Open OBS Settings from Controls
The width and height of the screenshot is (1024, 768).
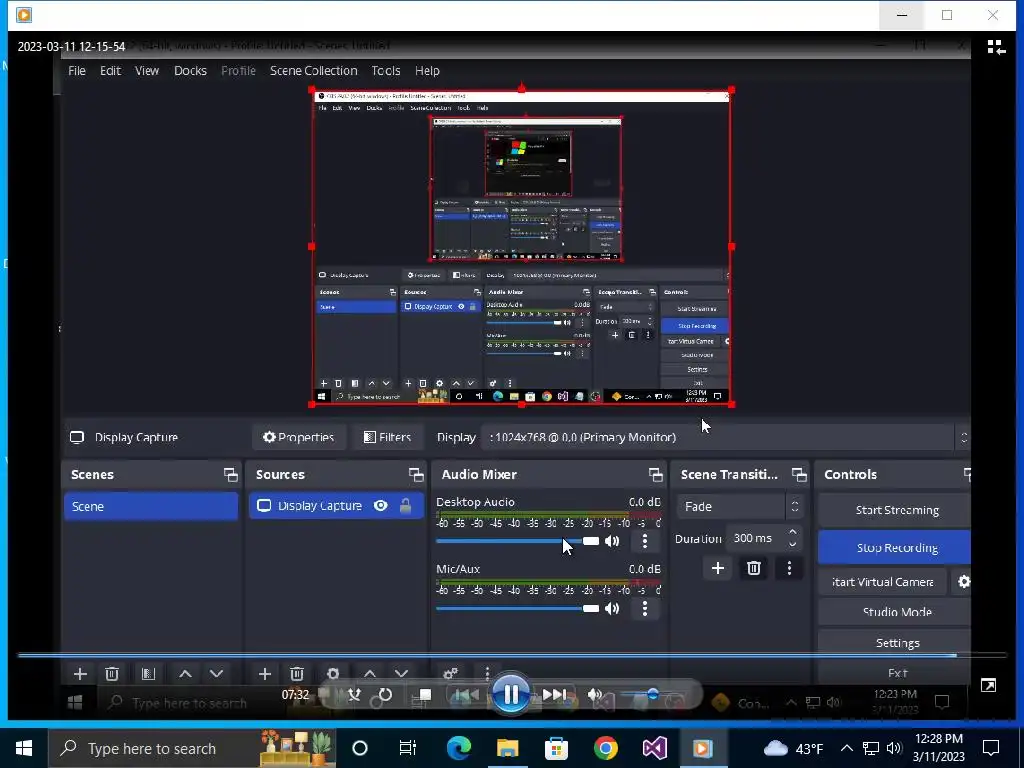[x=894, y=643]
